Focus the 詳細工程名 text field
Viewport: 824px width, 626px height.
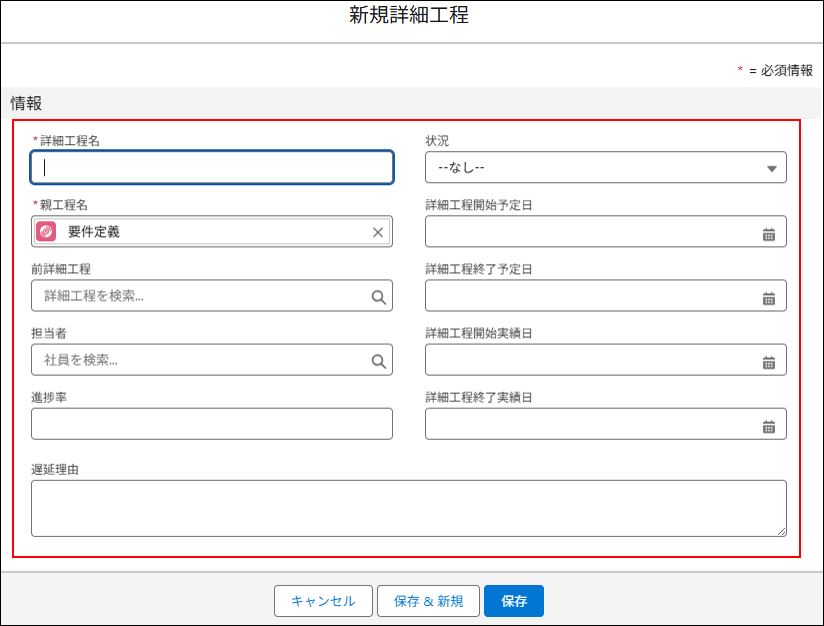[212, 168]
